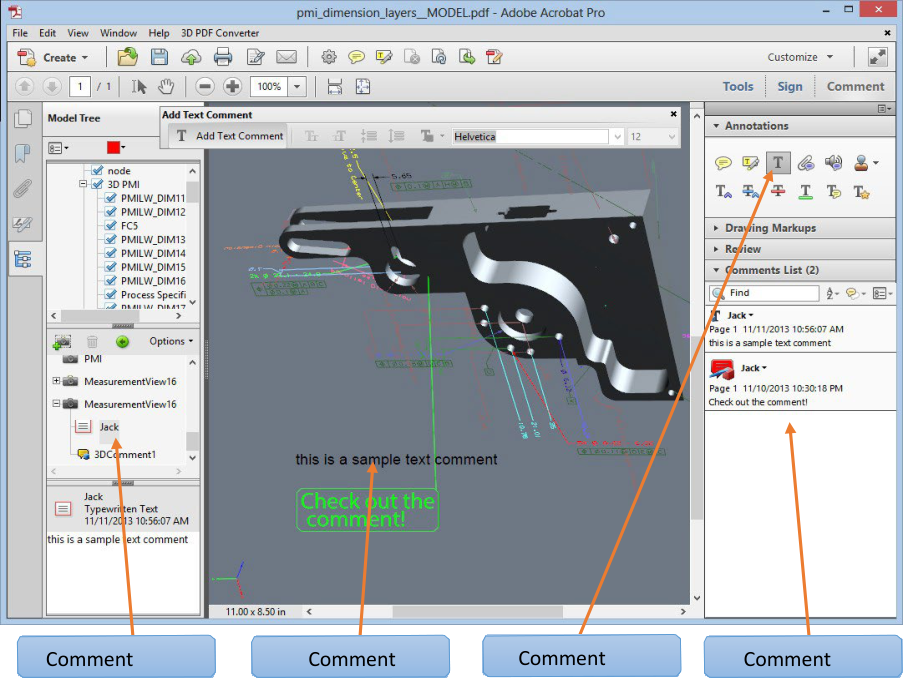Open the zoom percentage dropdown
The image size is (903, 678).
pos(297,87)
